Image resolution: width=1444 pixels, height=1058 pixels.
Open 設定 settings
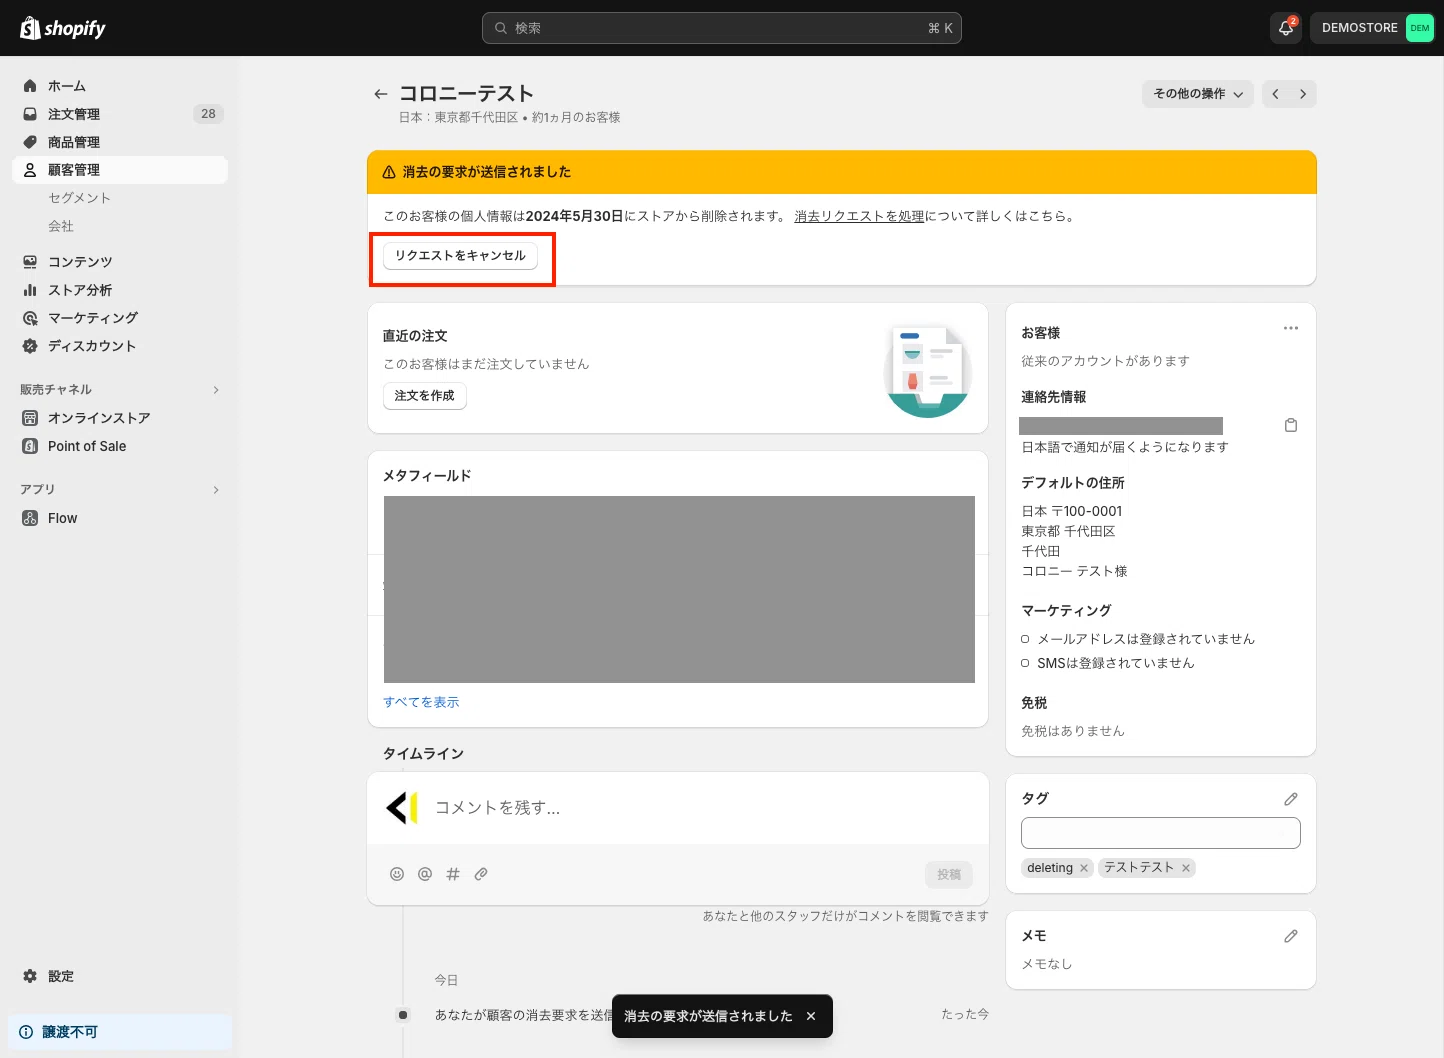(120, 976)
